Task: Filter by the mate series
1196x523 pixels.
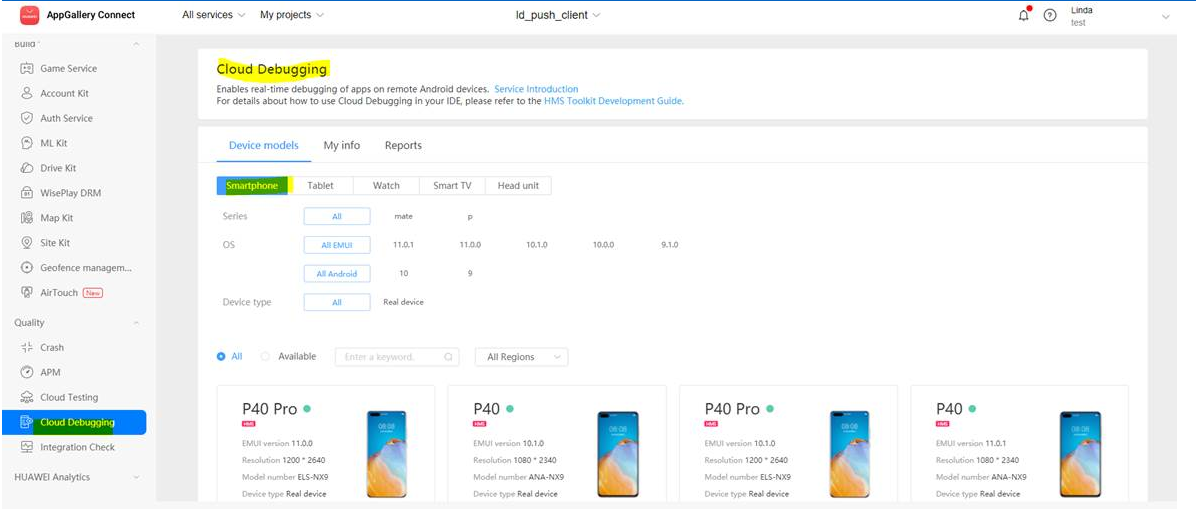Action: click(403, 217)
